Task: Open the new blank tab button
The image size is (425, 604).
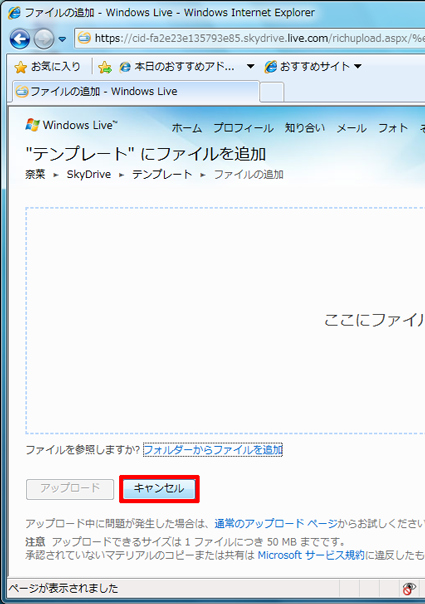Action: pyautogui.click(x=272, y=92)
